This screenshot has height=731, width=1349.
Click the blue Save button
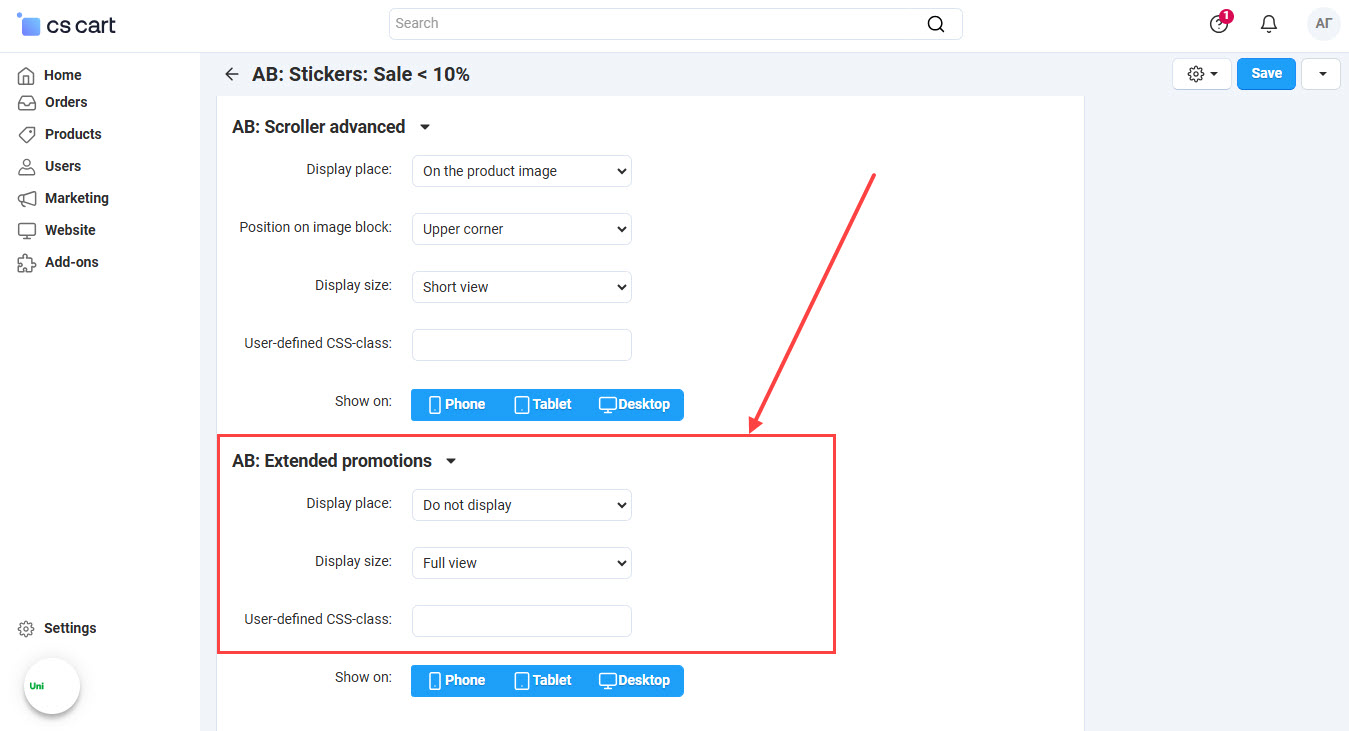[1266, 74]
